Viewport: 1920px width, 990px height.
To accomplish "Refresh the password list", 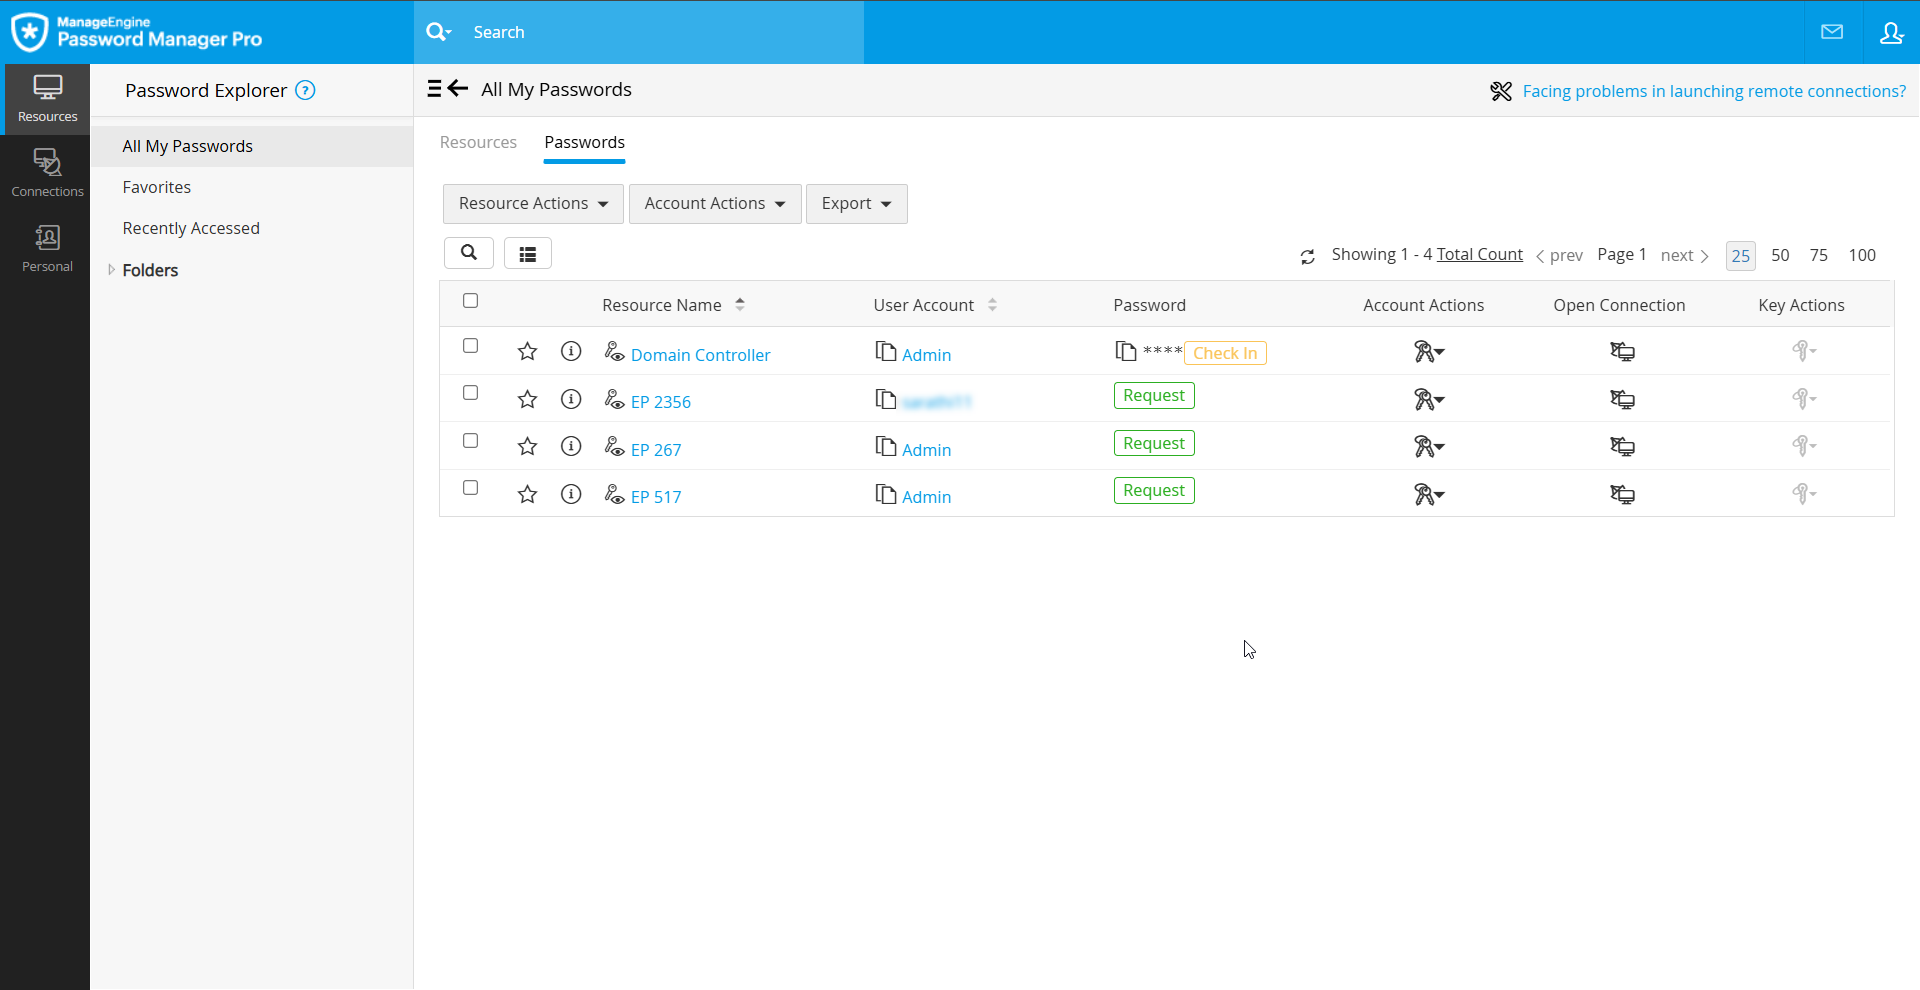I will pyautogui.click(x=1307, y=256).
